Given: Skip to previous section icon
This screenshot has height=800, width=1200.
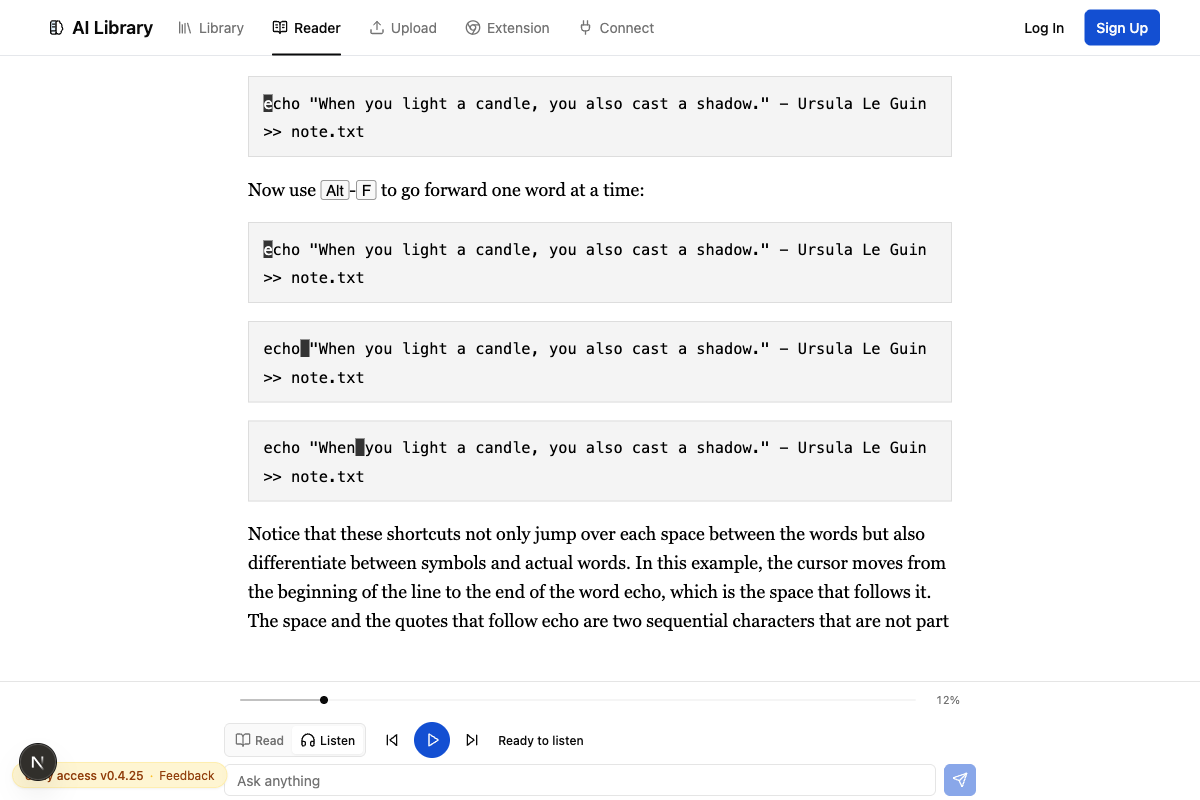Looking at the screenshot, I should coord(392,740).
